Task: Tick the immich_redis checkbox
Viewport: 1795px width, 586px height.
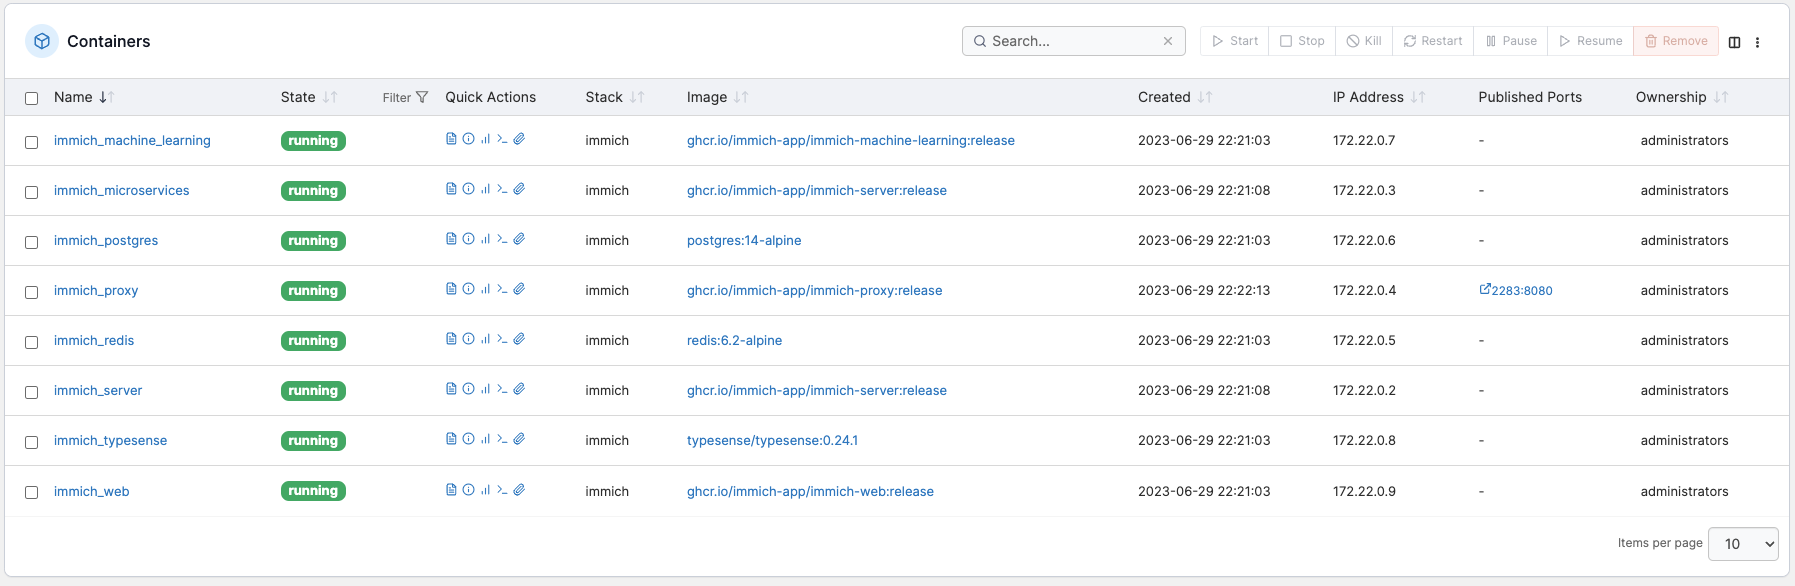Action: (x=31, y=342)
